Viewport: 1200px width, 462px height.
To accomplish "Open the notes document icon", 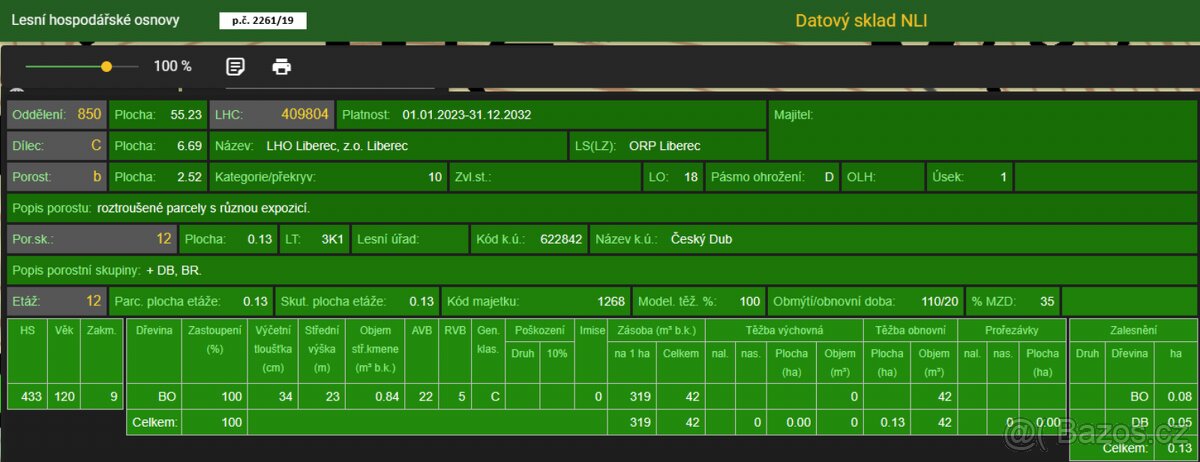I will [235, 66].
